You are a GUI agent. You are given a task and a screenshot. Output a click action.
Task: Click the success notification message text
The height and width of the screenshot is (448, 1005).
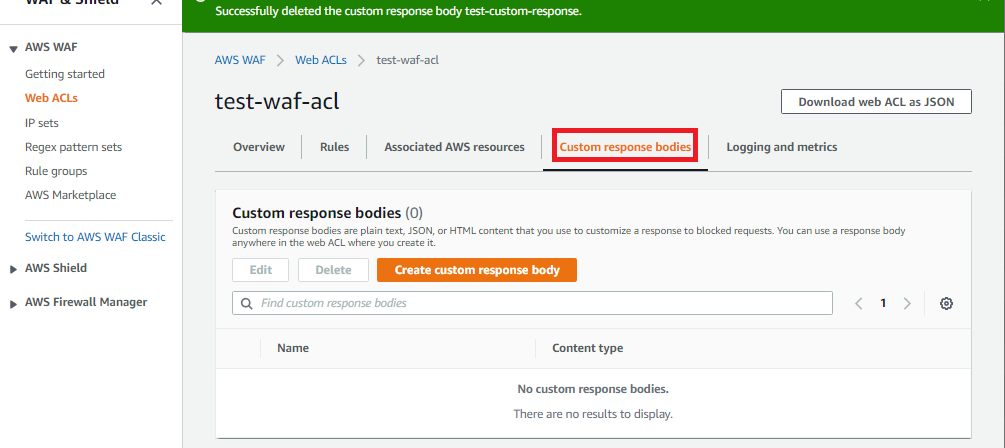(398, 12)
